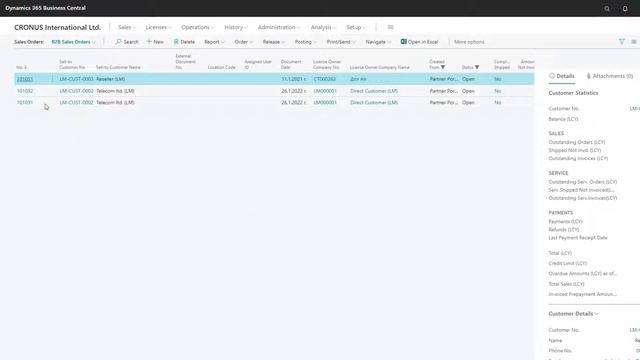The image size is (640, 360).
Task: Click the Sell-to Customer Name column header
Action: click(x=118, y=67)
